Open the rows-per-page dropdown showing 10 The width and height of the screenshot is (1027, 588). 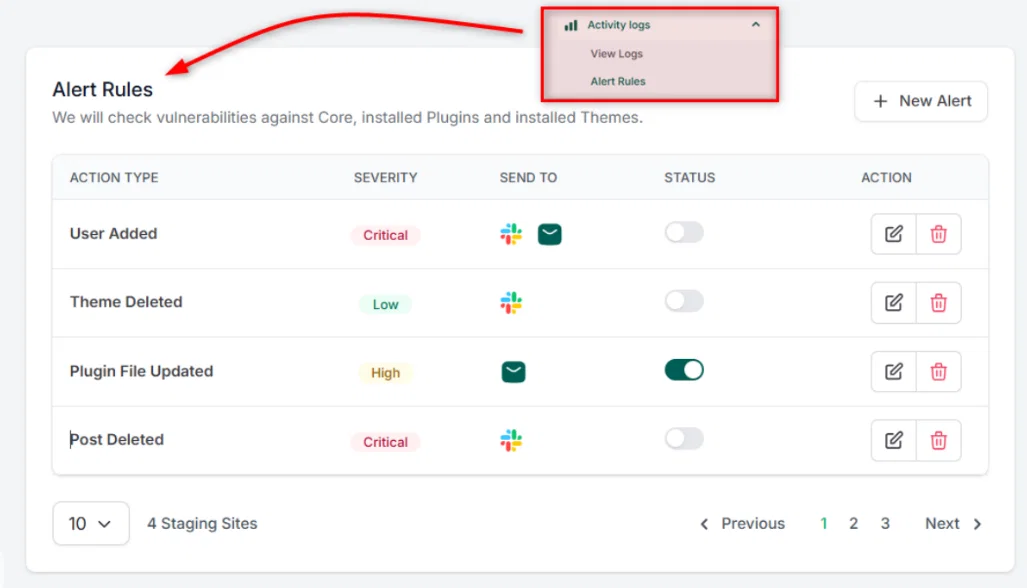pos(90,523)
